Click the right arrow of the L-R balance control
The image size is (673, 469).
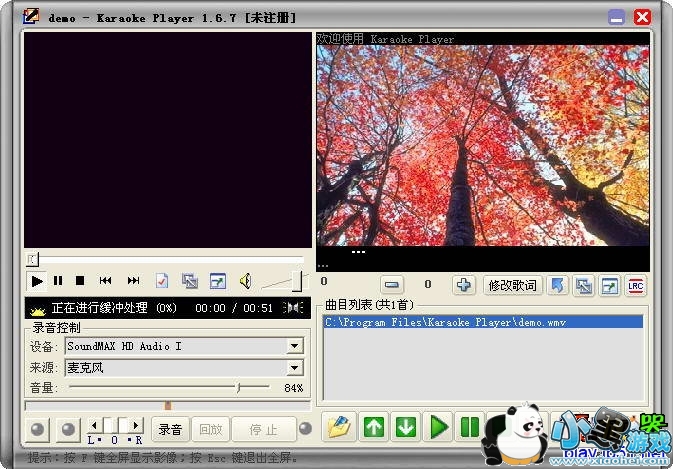tap(137, 425)
